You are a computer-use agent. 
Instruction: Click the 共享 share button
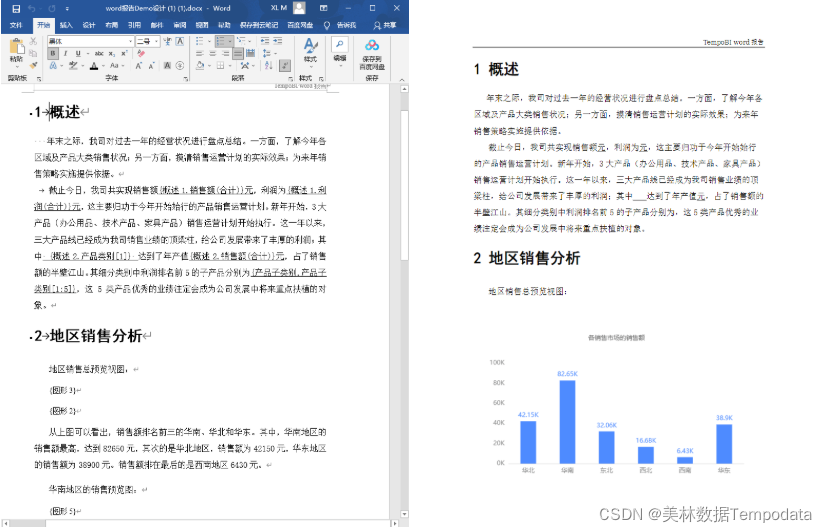point(384,25)
